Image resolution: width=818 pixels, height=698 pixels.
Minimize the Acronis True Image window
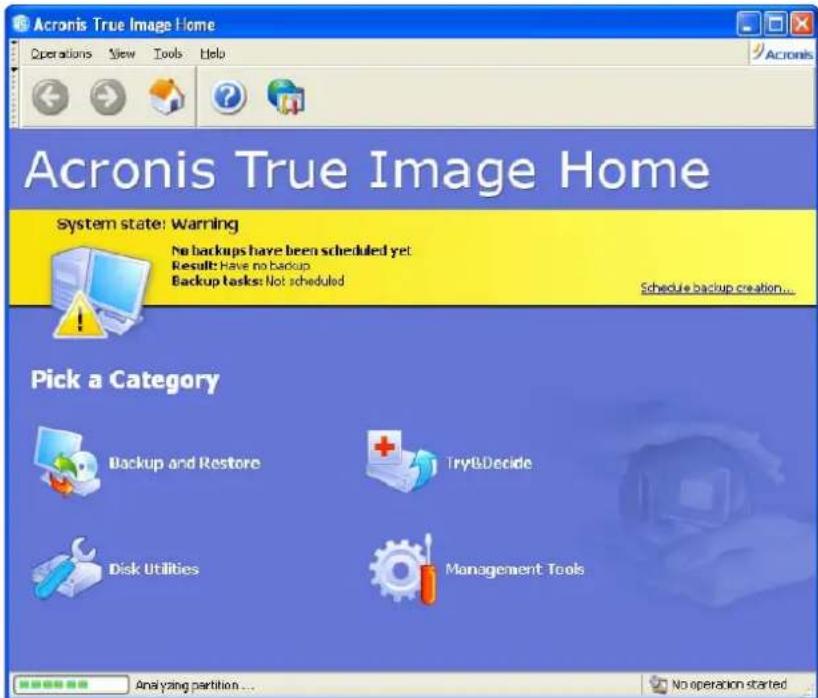tap(748, 24)
